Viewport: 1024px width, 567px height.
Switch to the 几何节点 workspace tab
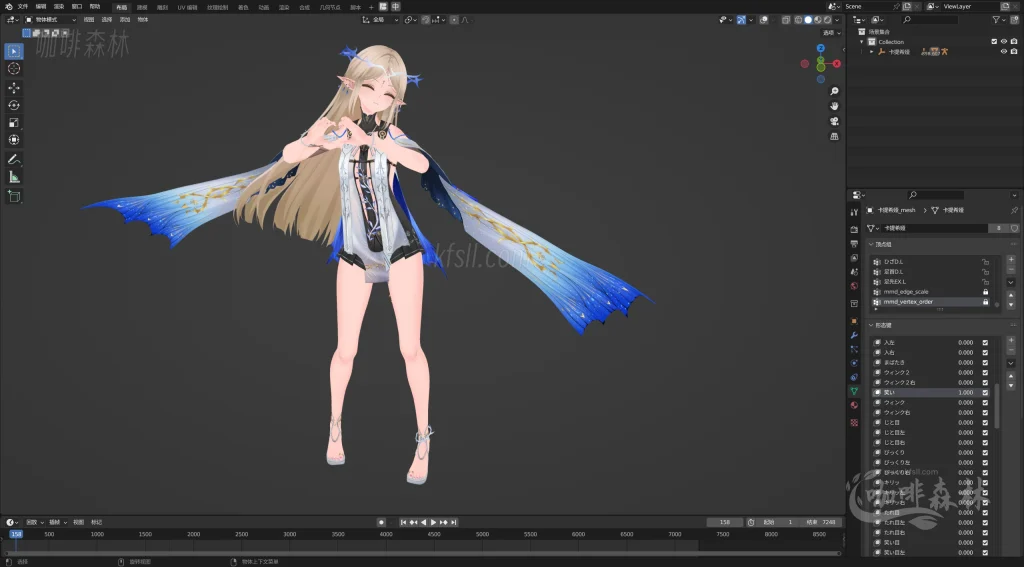[x=330, y=7]
